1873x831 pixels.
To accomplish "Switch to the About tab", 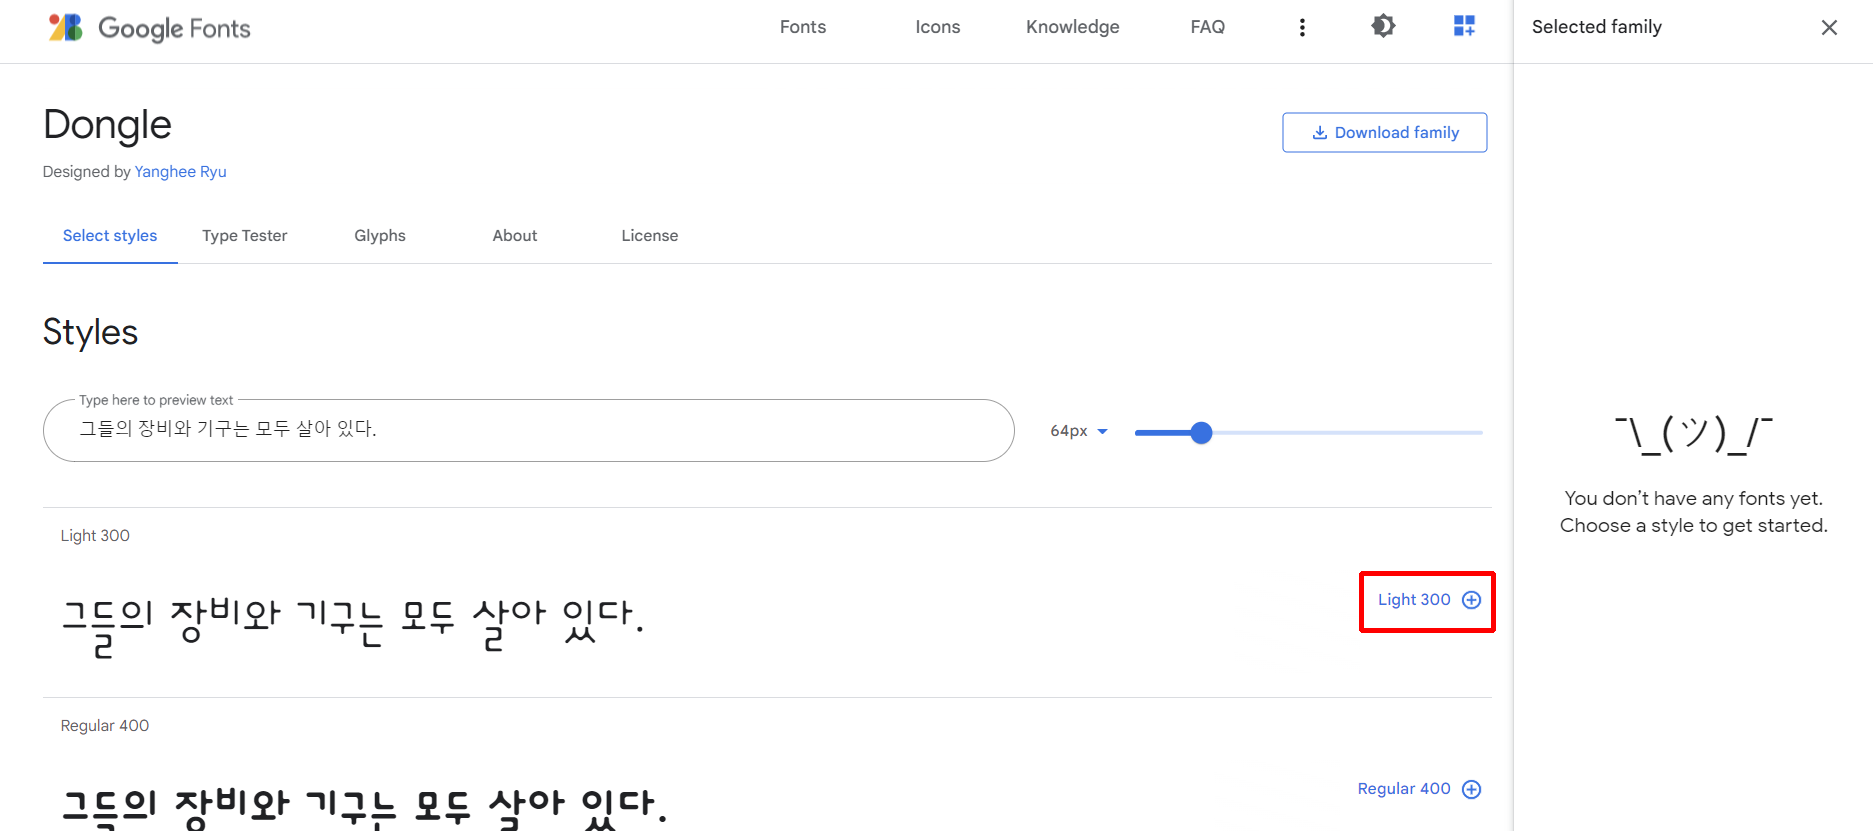I will click(x=515, y=236).
